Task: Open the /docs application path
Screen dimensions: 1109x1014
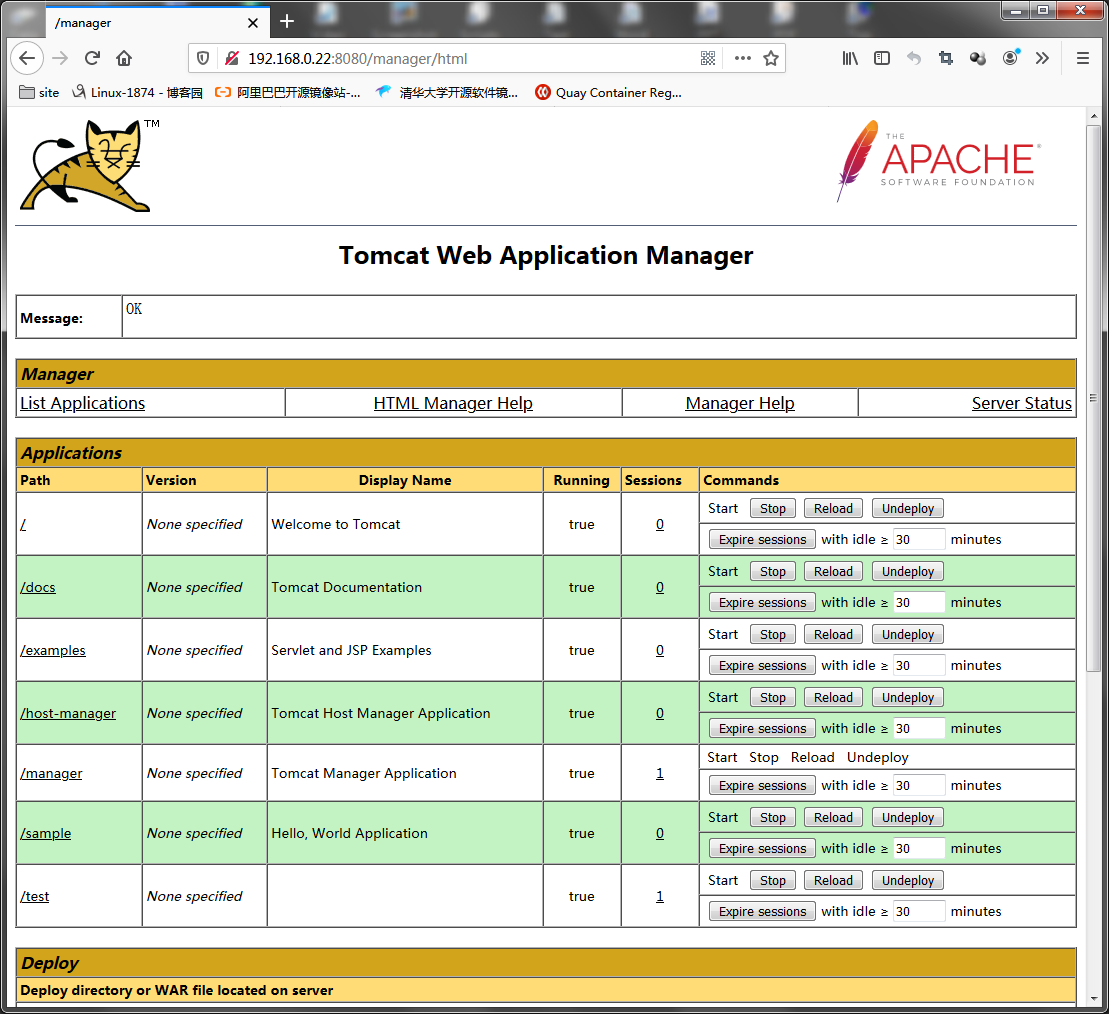Action: click(x=38, y=587)
